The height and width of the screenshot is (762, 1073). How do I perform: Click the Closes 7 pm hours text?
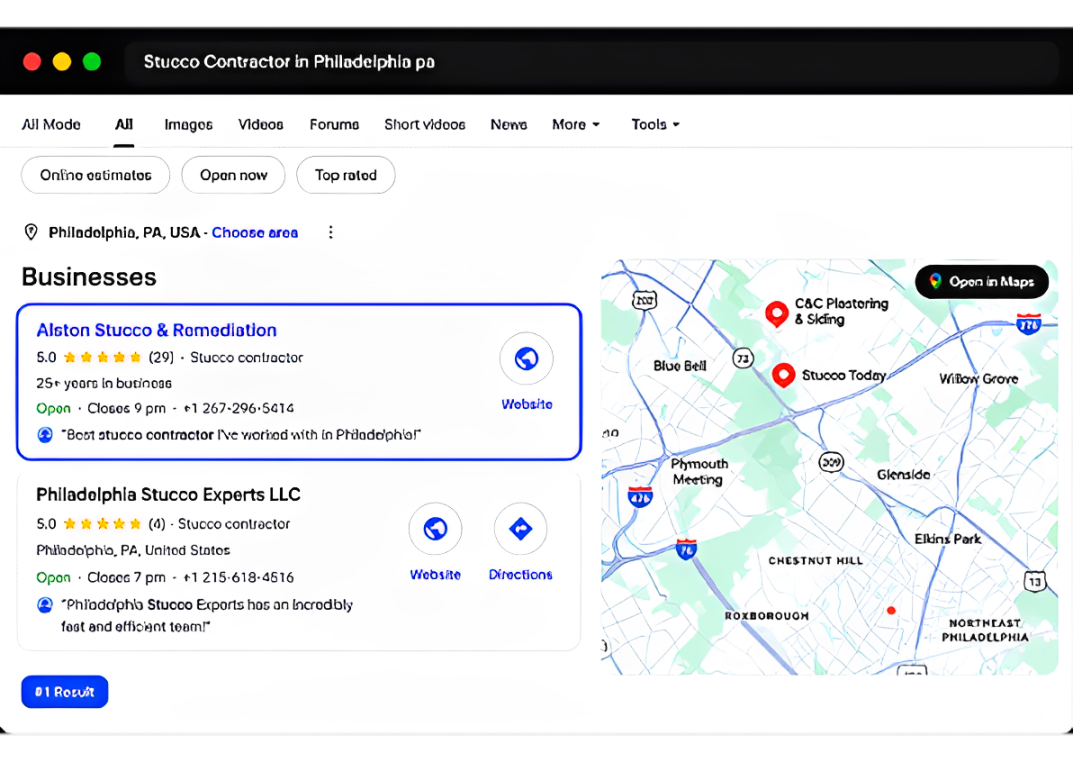(x=126, y=577)
